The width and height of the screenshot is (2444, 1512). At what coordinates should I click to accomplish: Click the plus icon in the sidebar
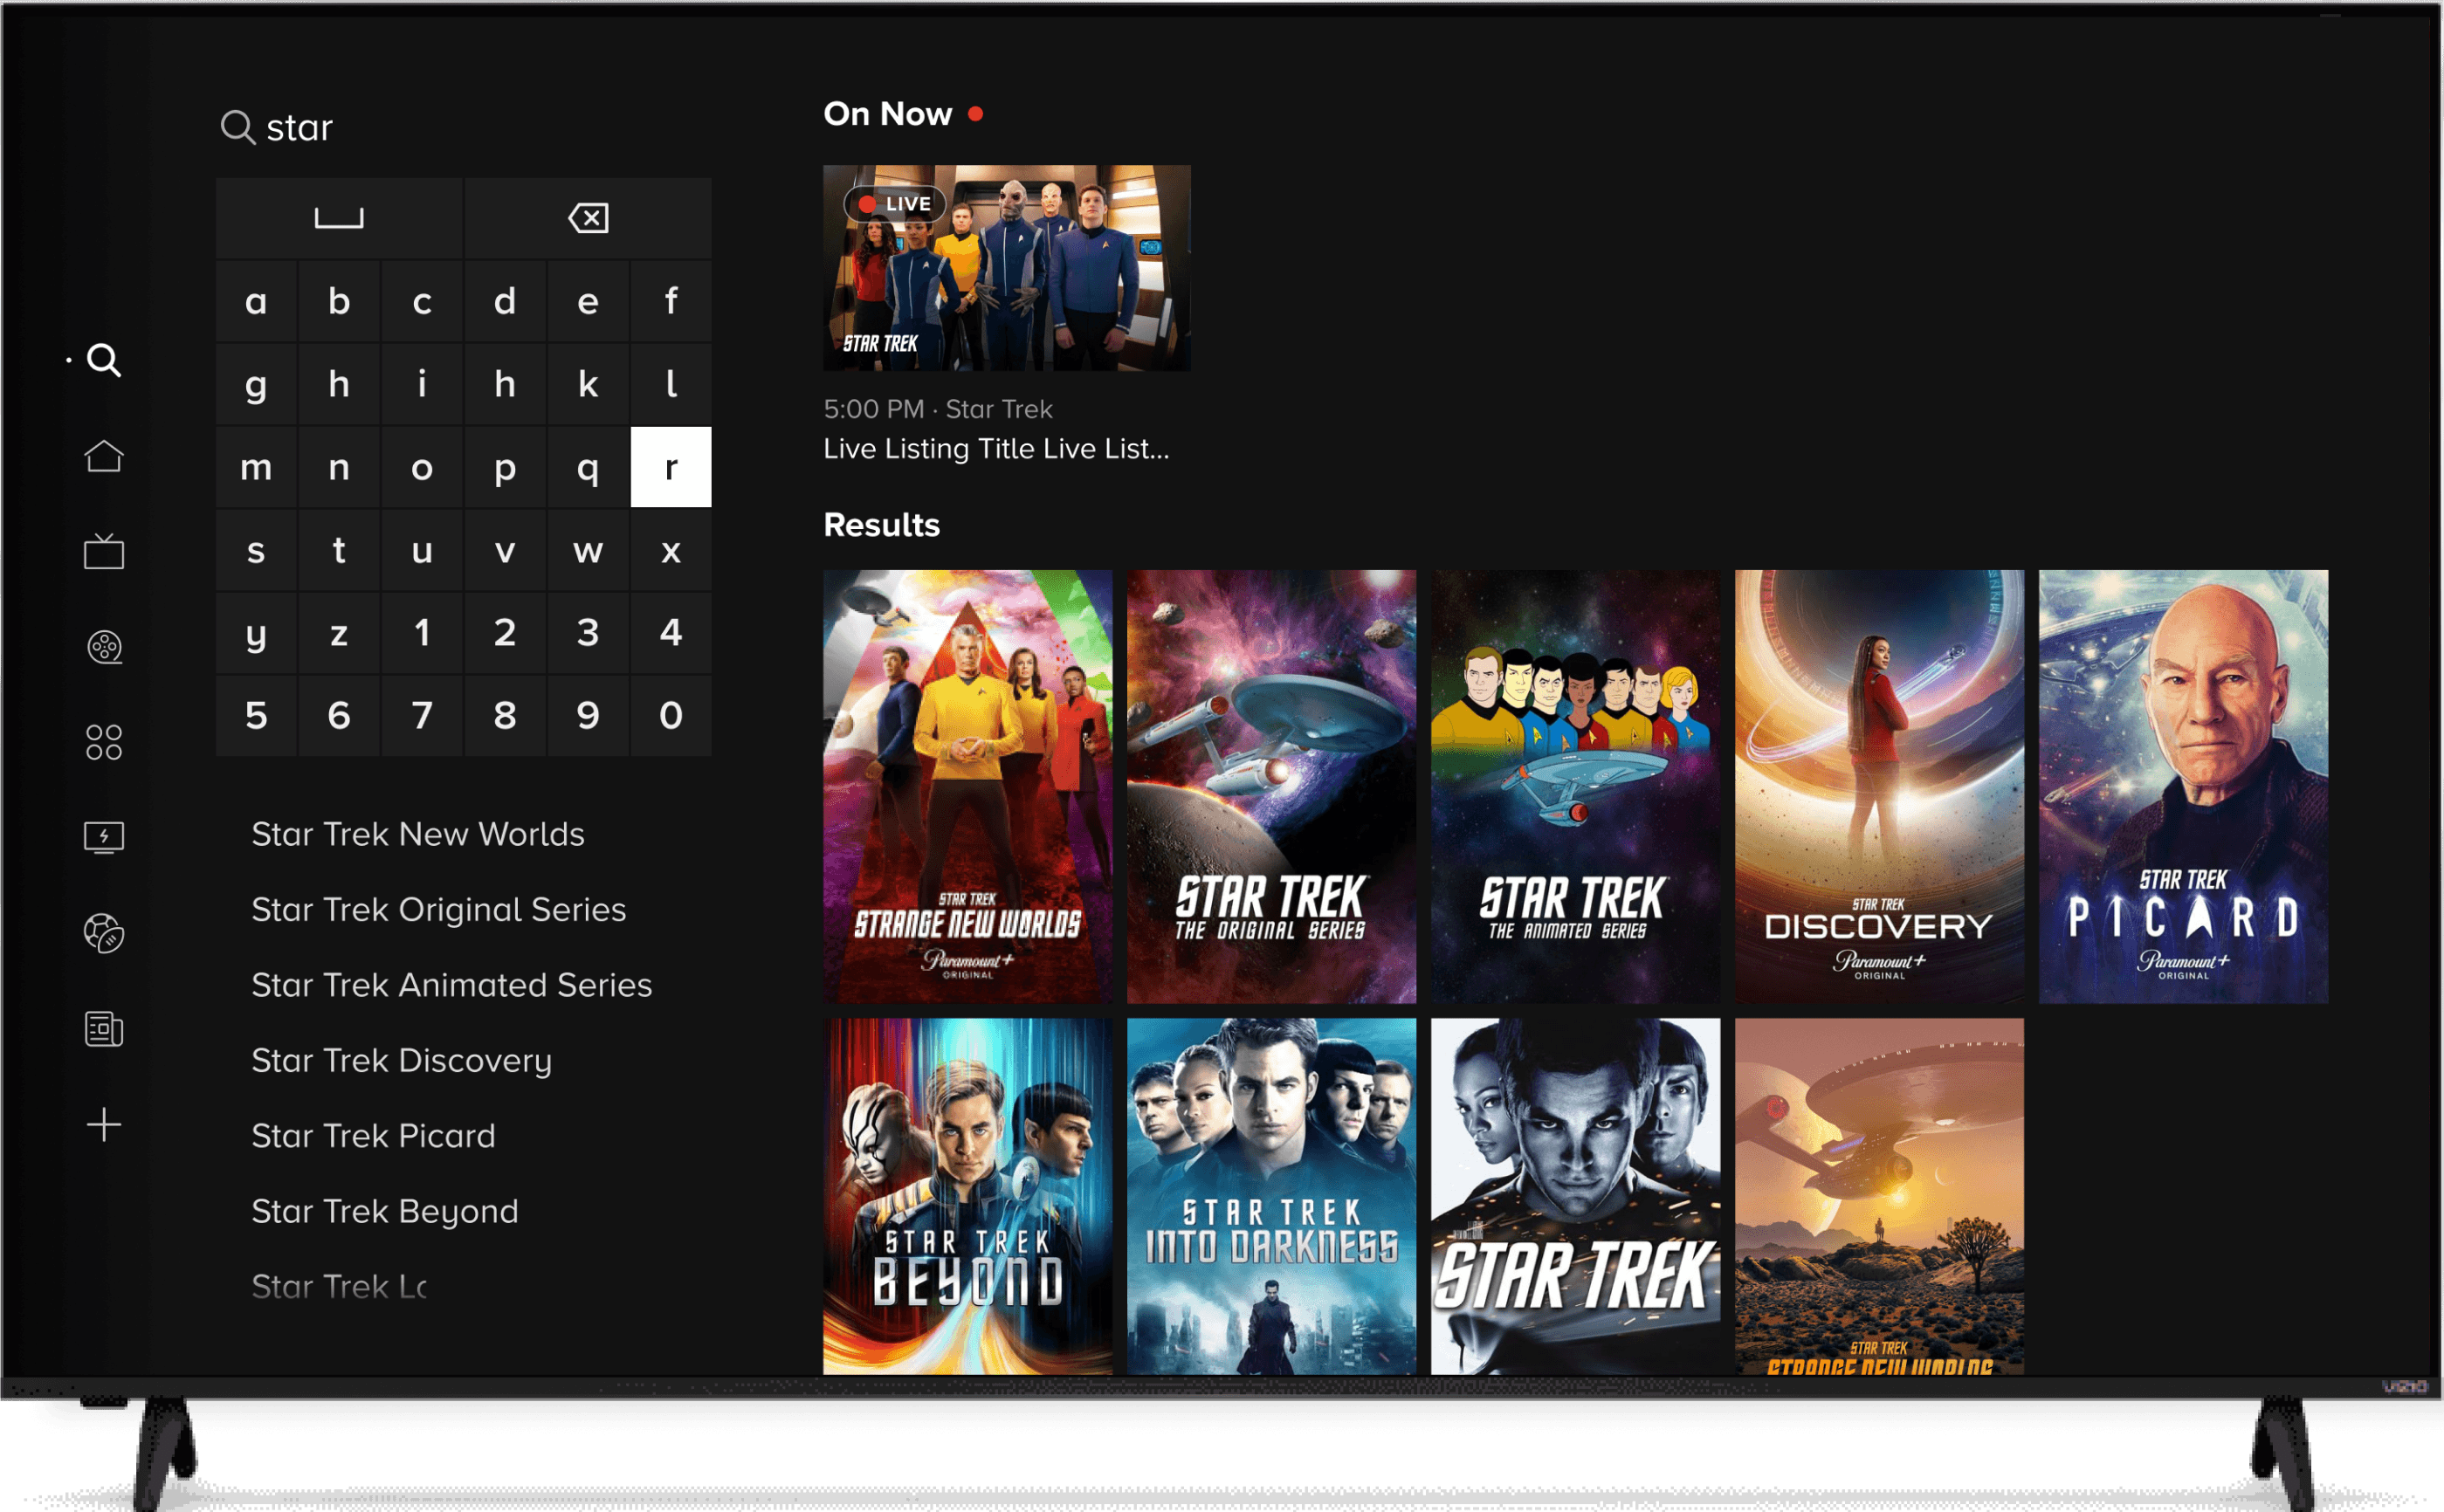coord(104,1125)
